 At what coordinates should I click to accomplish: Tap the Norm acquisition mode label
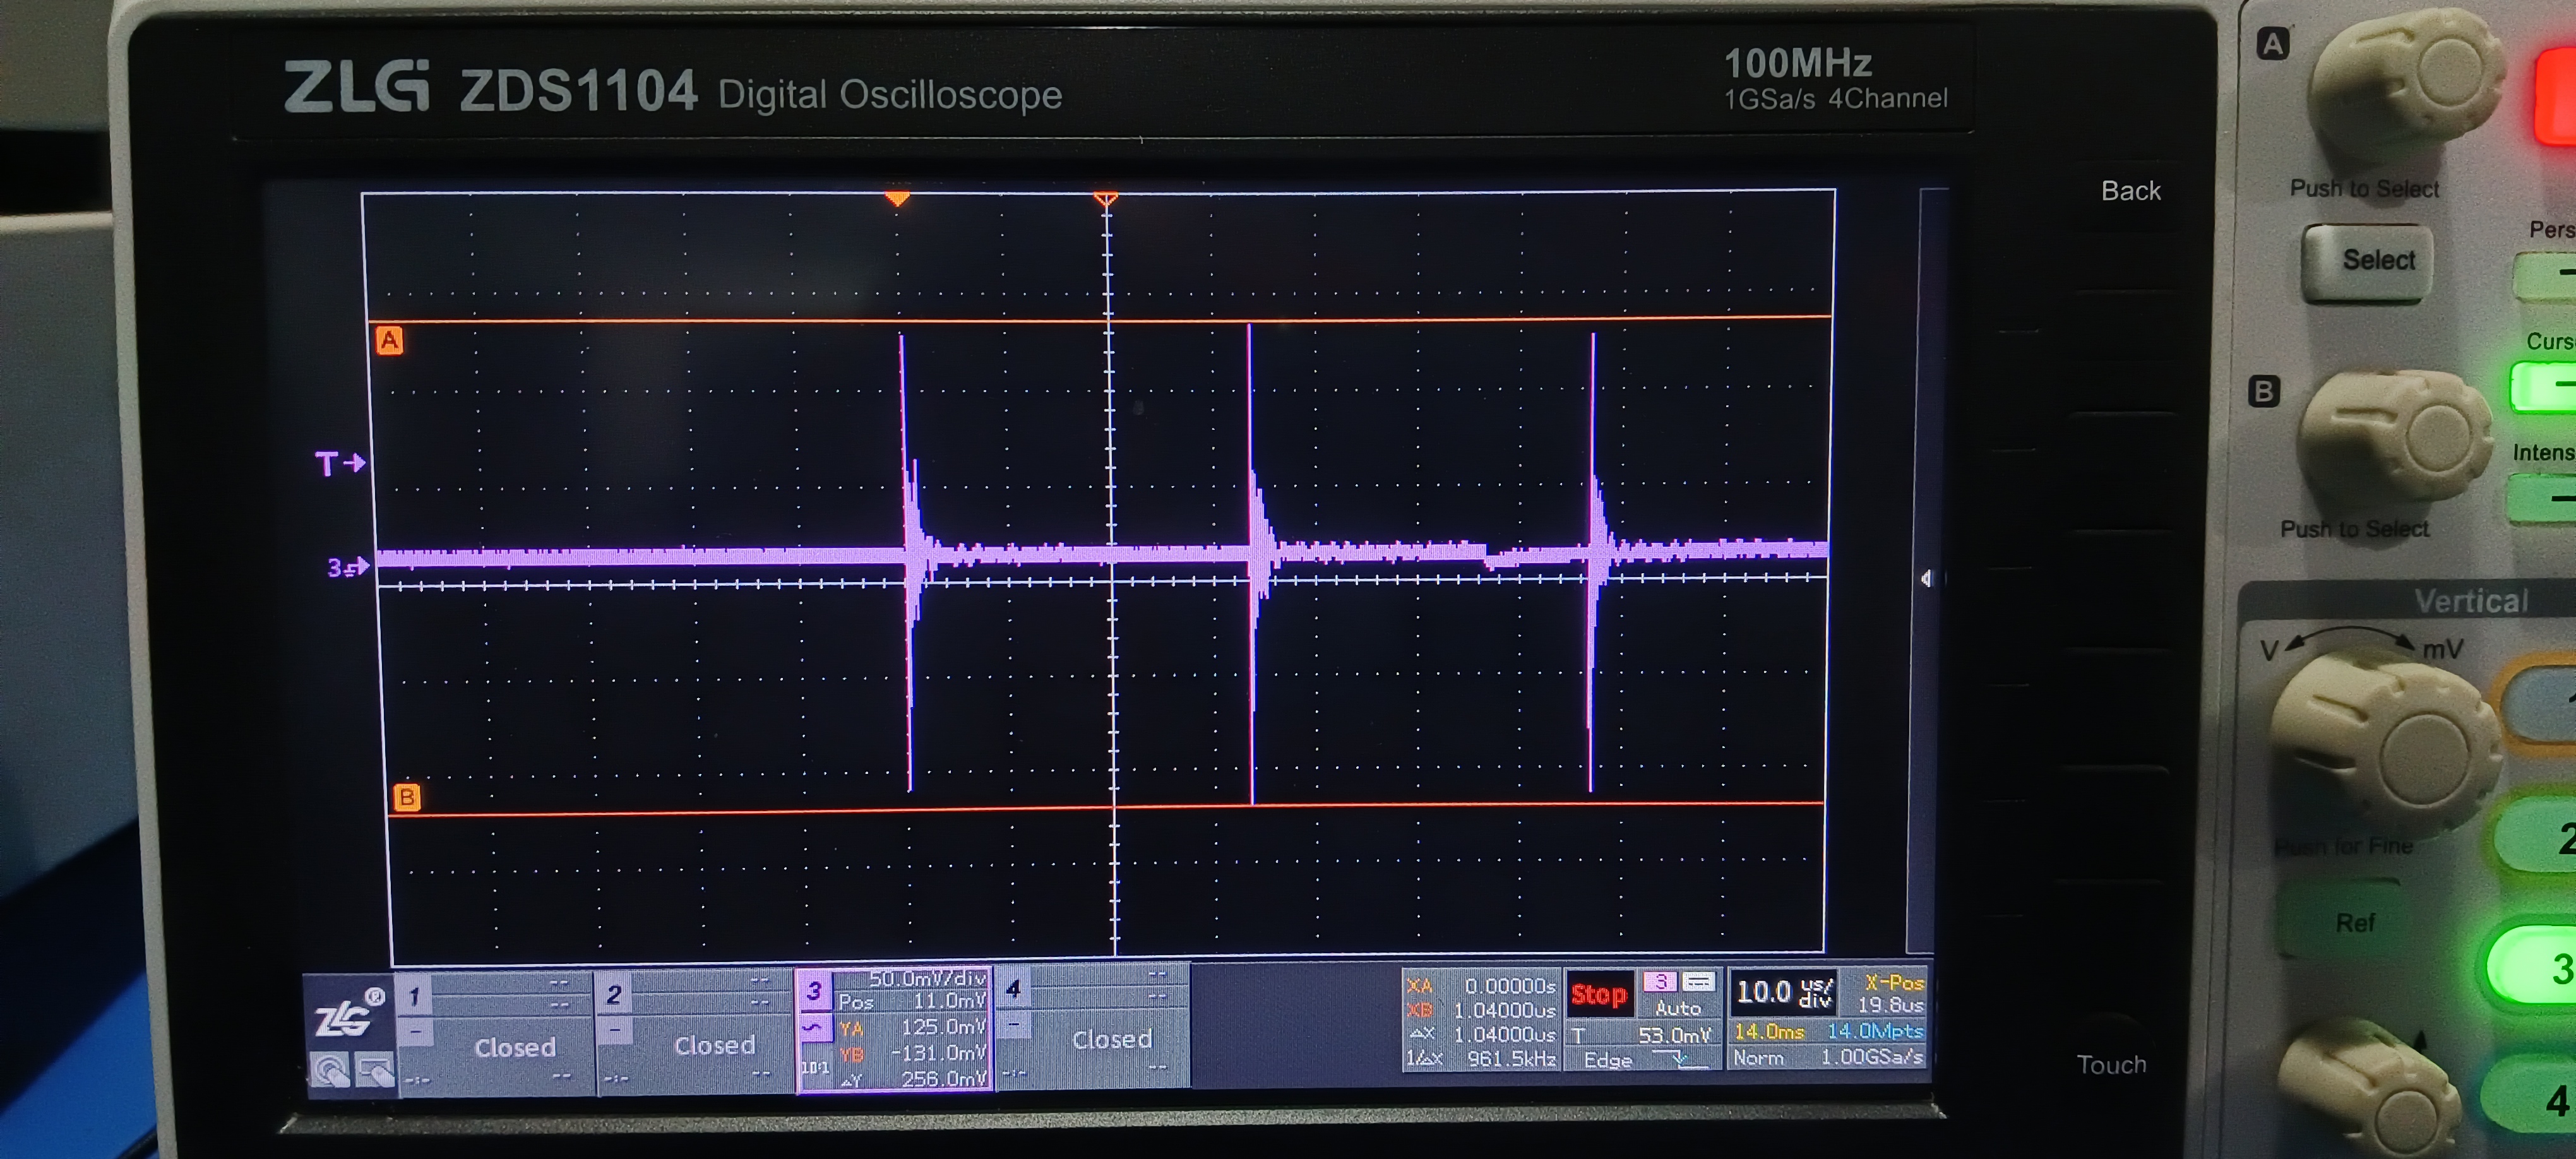tap(1758, 1058)
